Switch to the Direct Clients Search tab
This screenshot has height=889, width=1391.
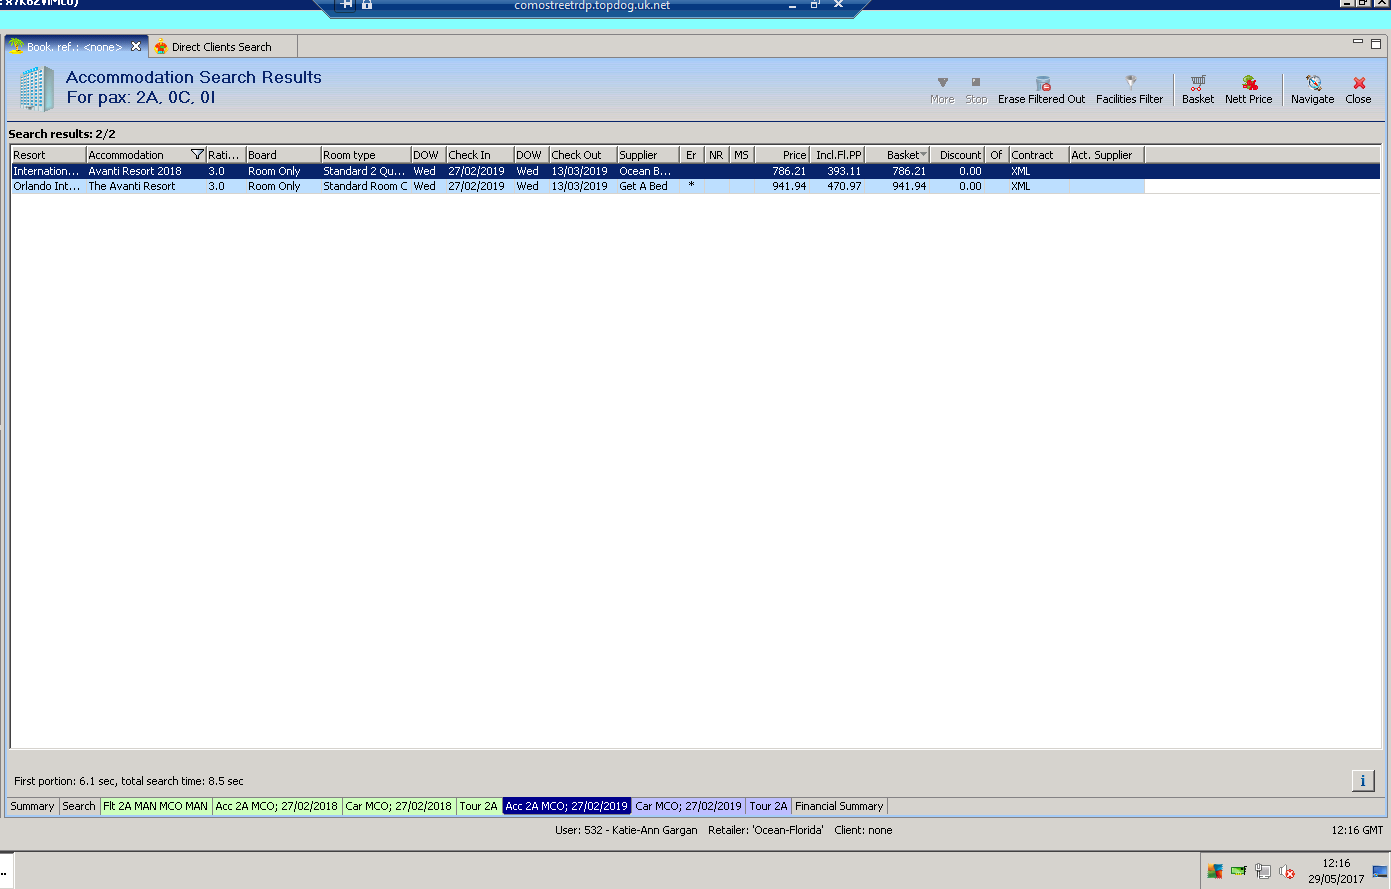[x=222, y=47]
